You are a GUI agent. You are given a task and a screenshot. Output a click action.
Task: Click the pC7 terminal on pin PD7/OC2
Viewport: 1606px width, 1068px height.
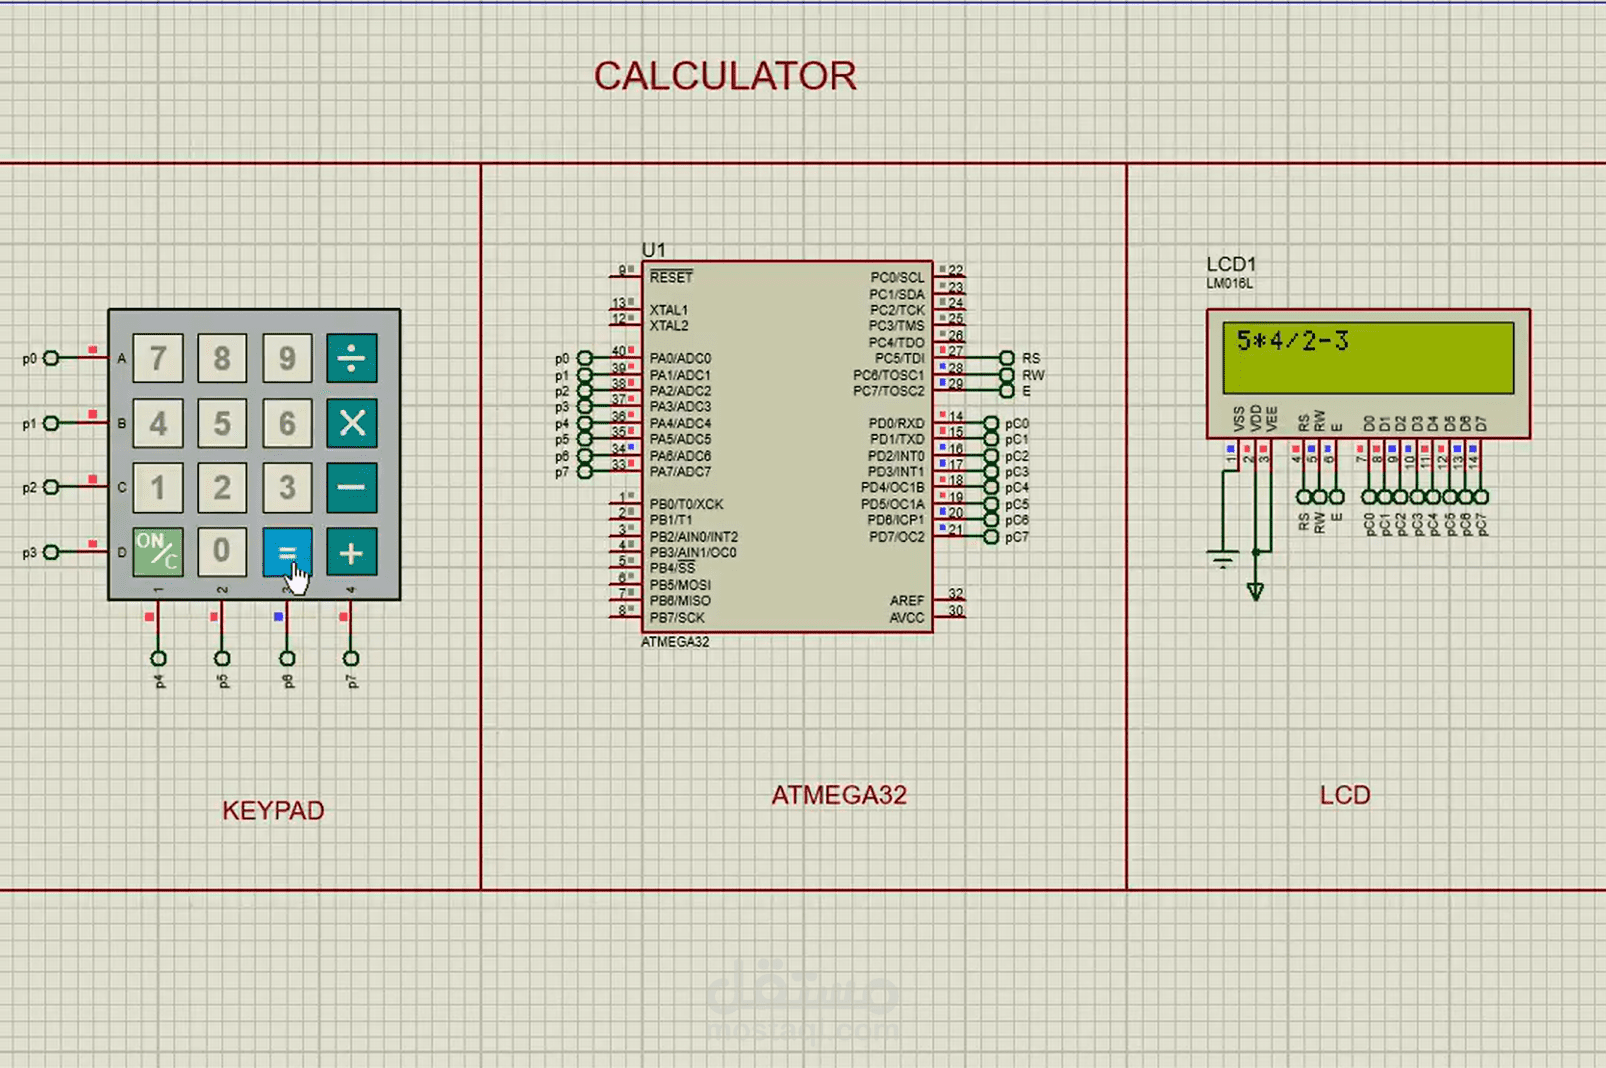tap(991, 537)
